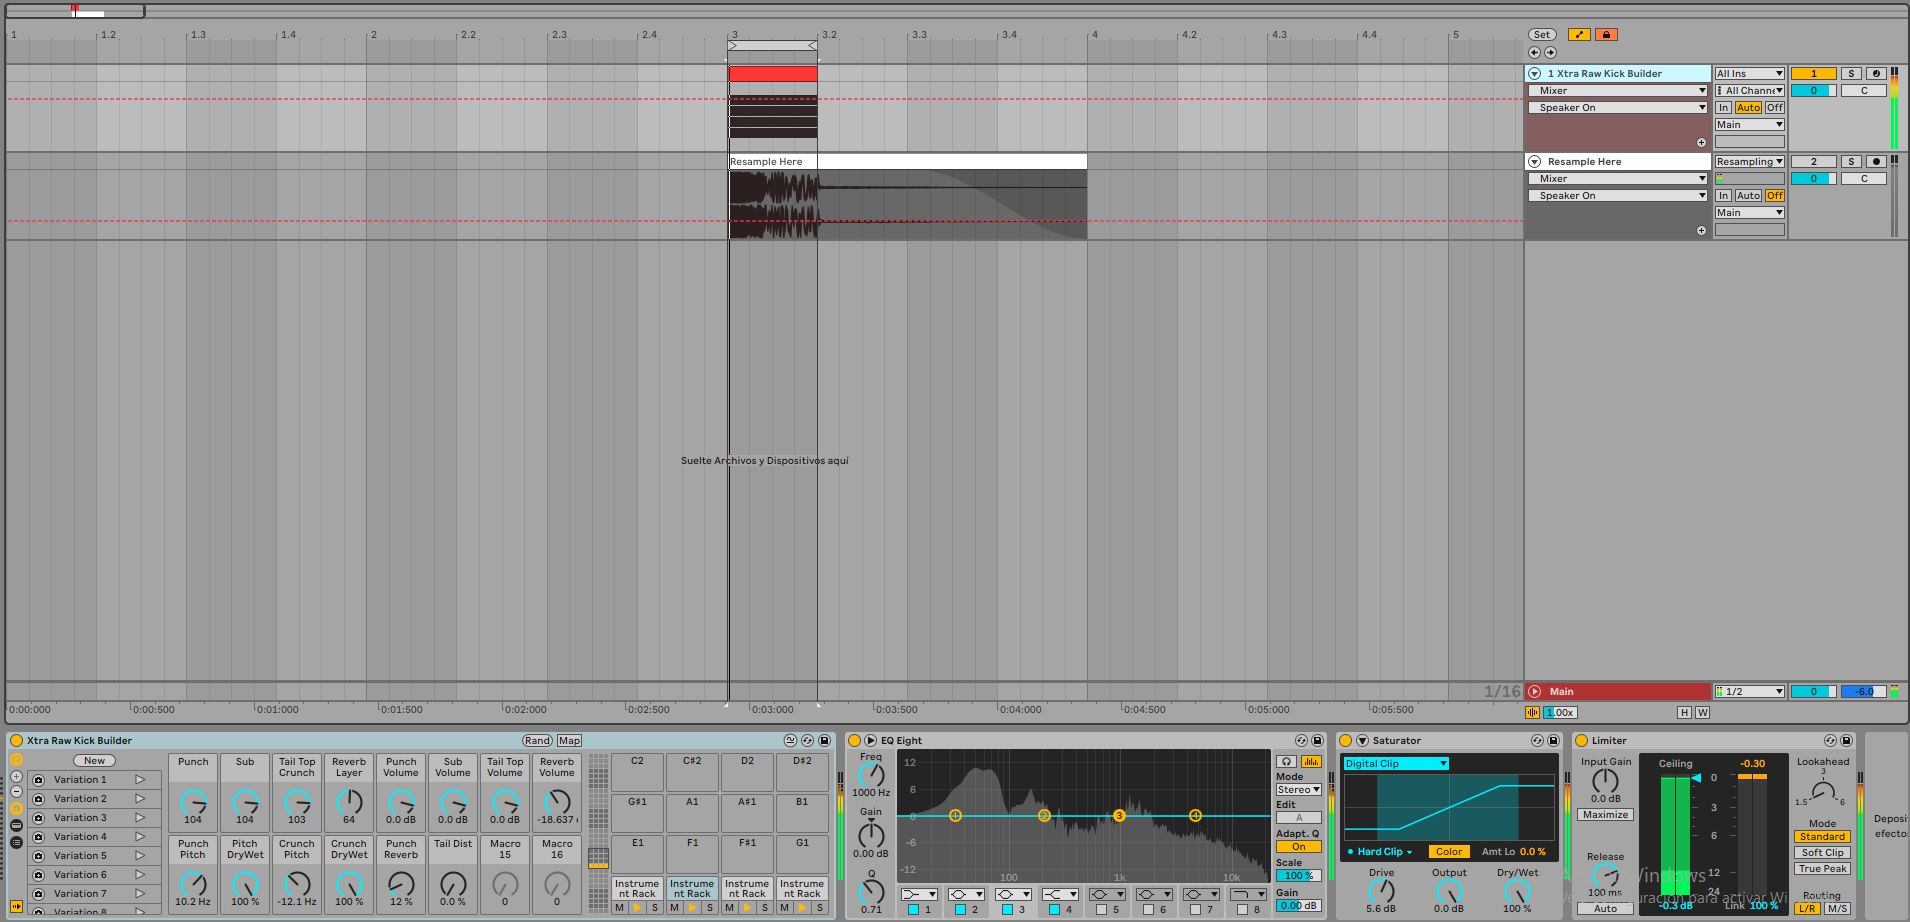Screen dimensions: 1910x922
Task: Arm the Resample Here track for recording
Action: click(1876, 162)
